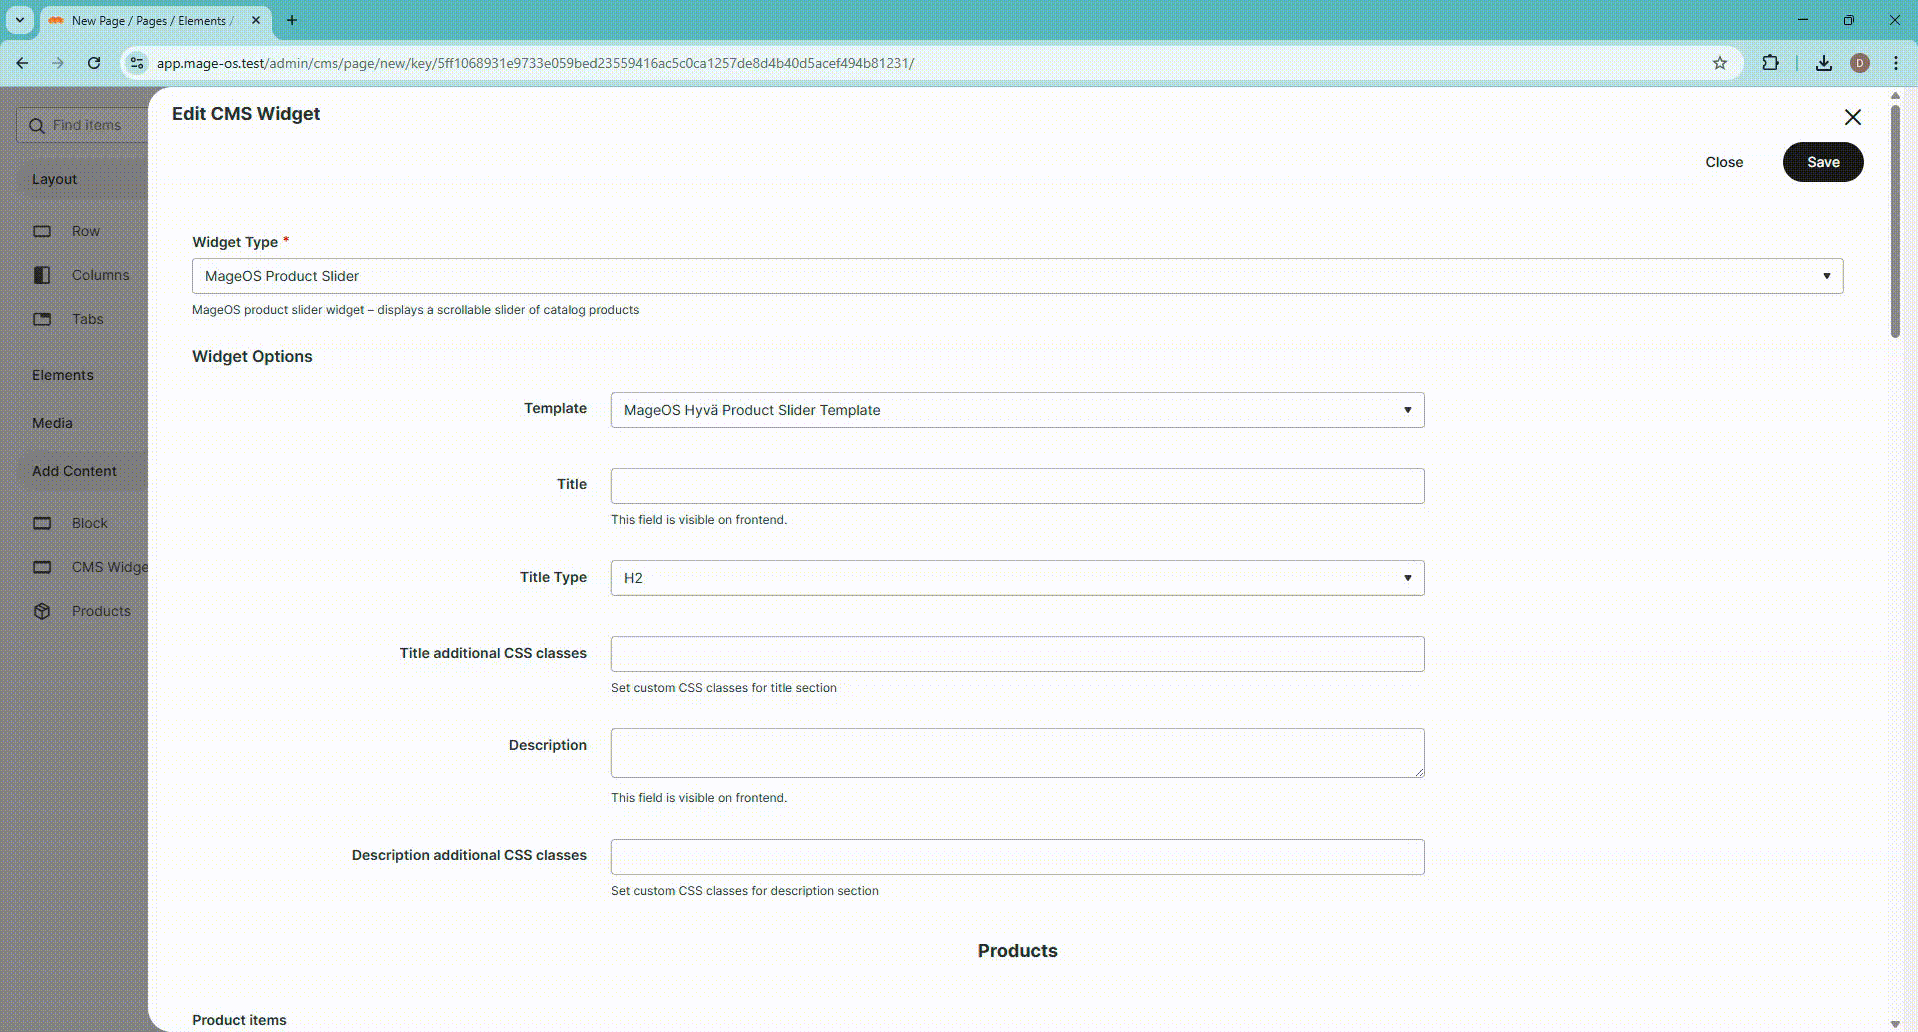Select the Columns layout element
The width and height of the screenshot is (1918, 1032).
coord(99,274)
